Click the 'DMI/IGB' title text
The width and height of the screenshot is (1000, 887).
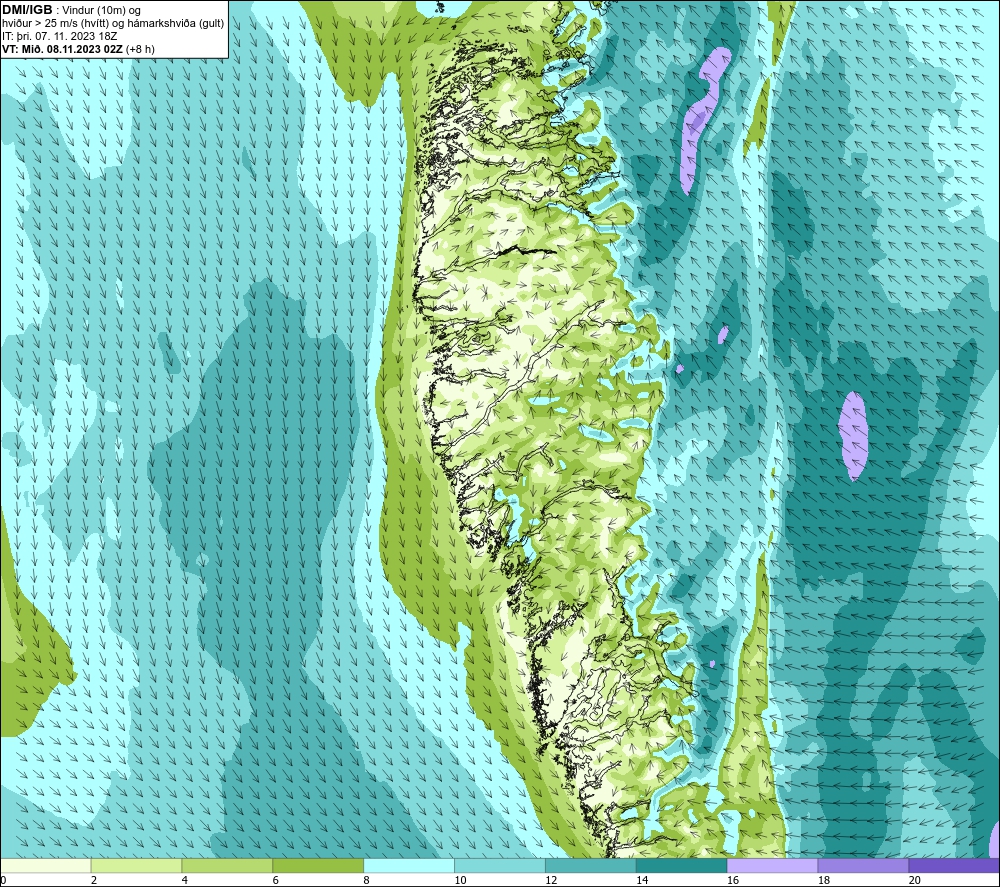(x=27, y=10)
